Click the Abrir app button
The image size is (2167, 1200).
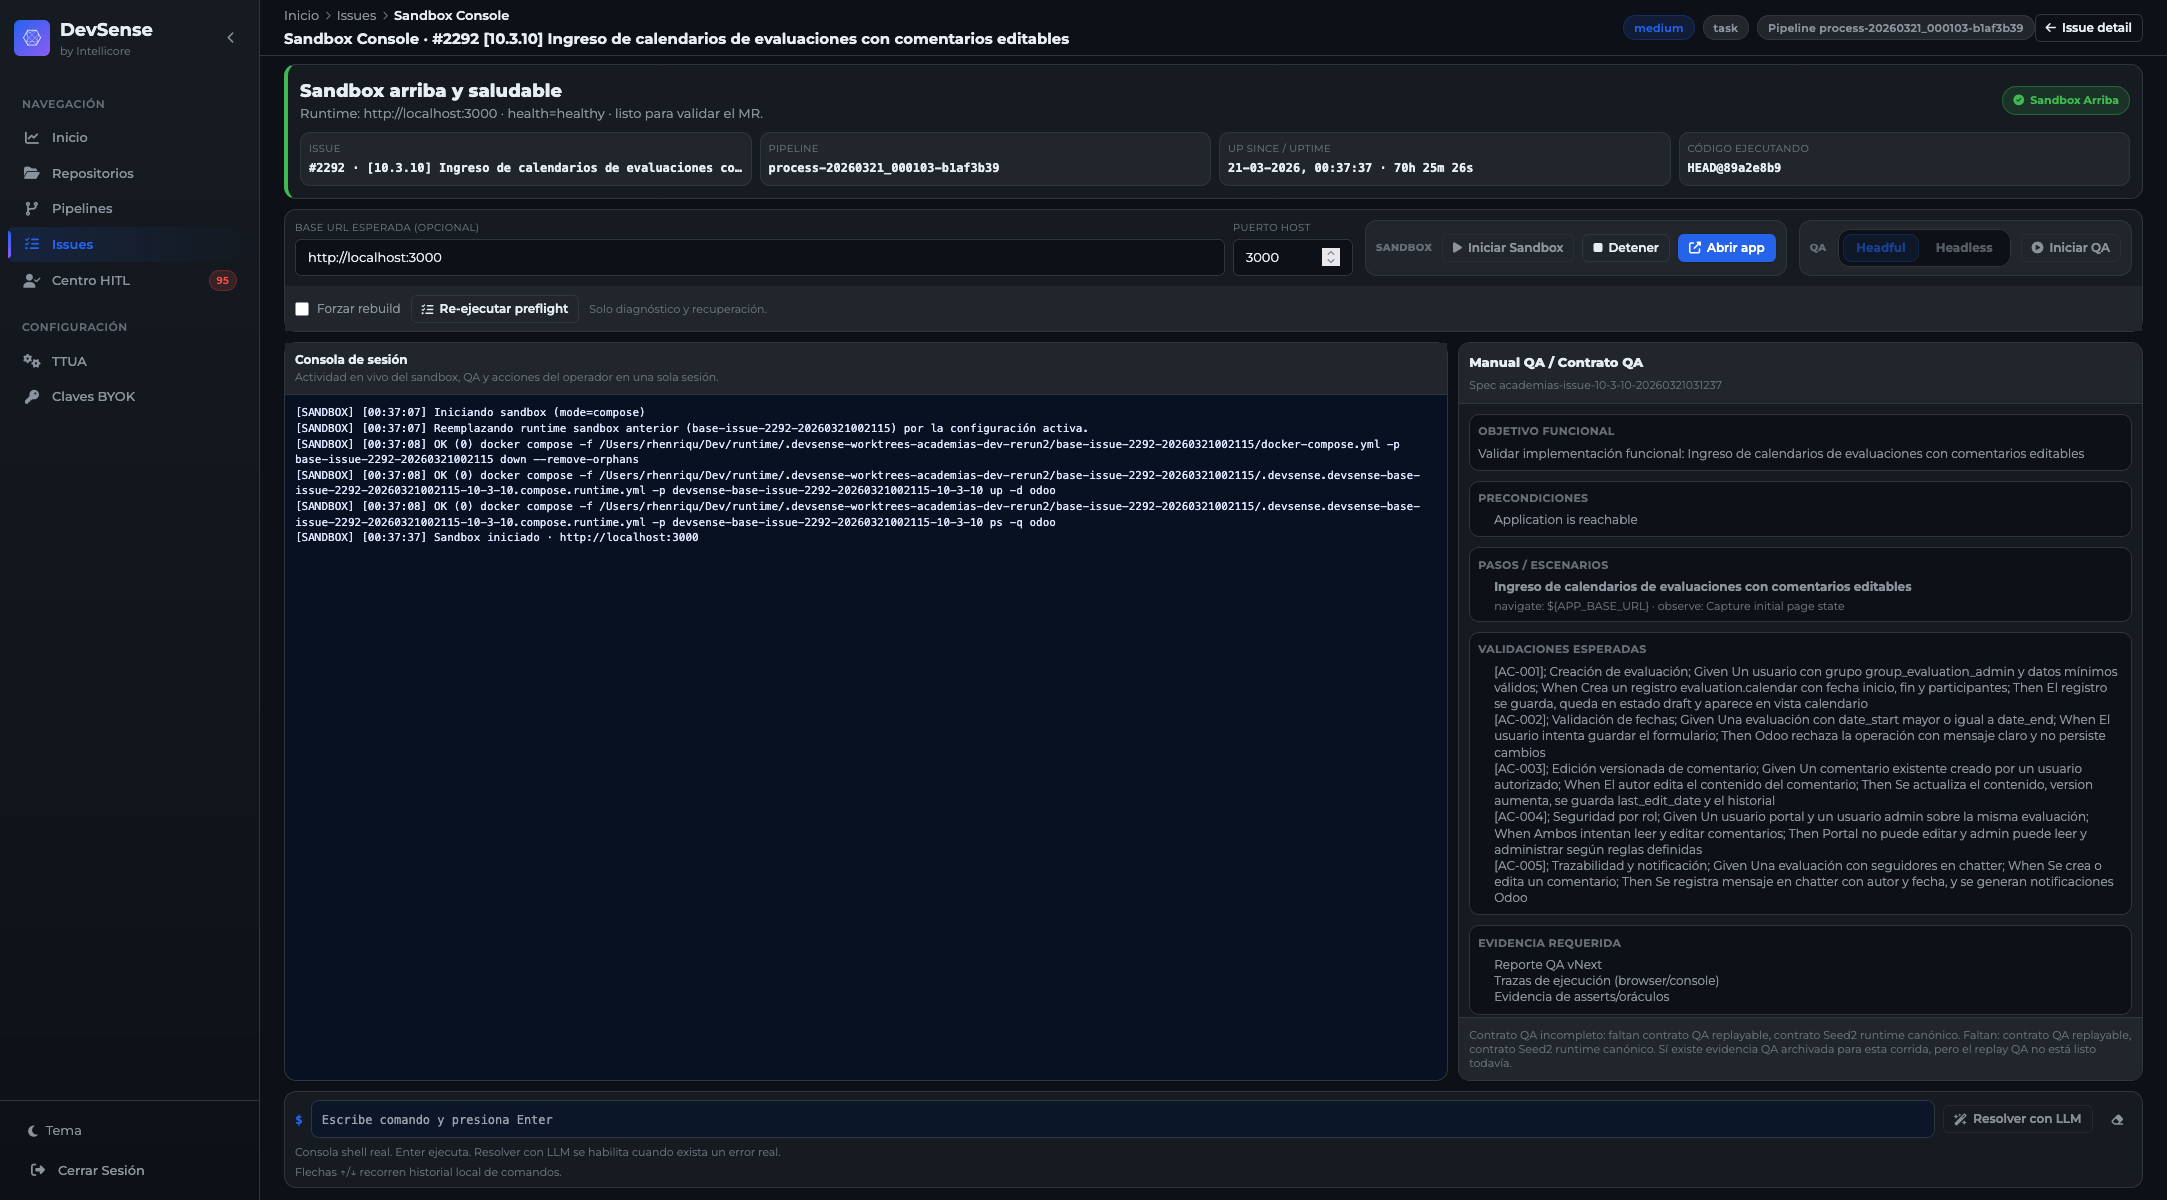[1726, 247]
